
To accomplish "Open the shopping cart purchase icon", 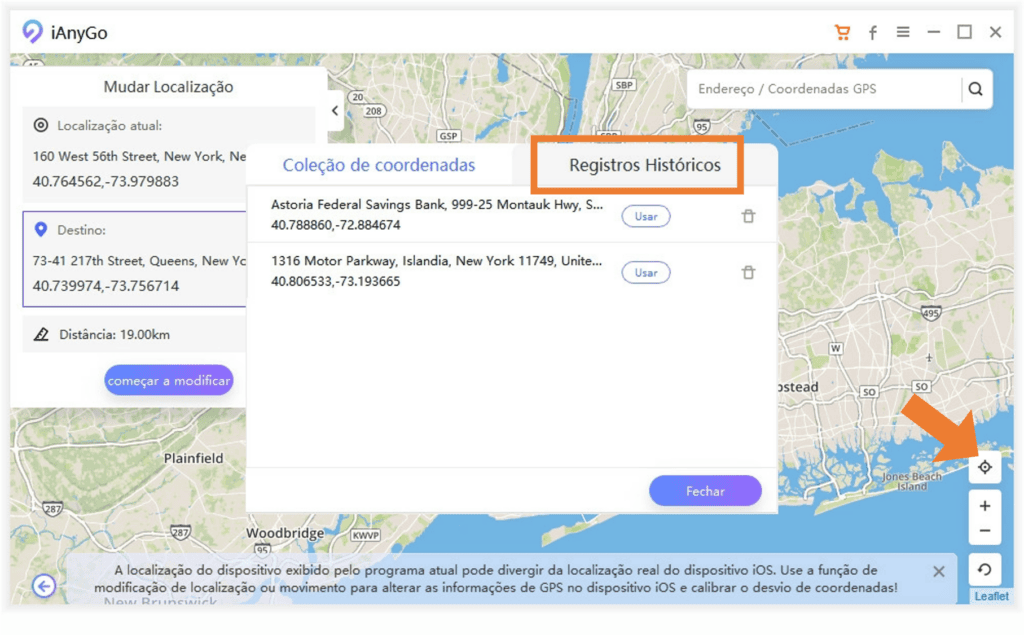I will click(x=842, y=32).
